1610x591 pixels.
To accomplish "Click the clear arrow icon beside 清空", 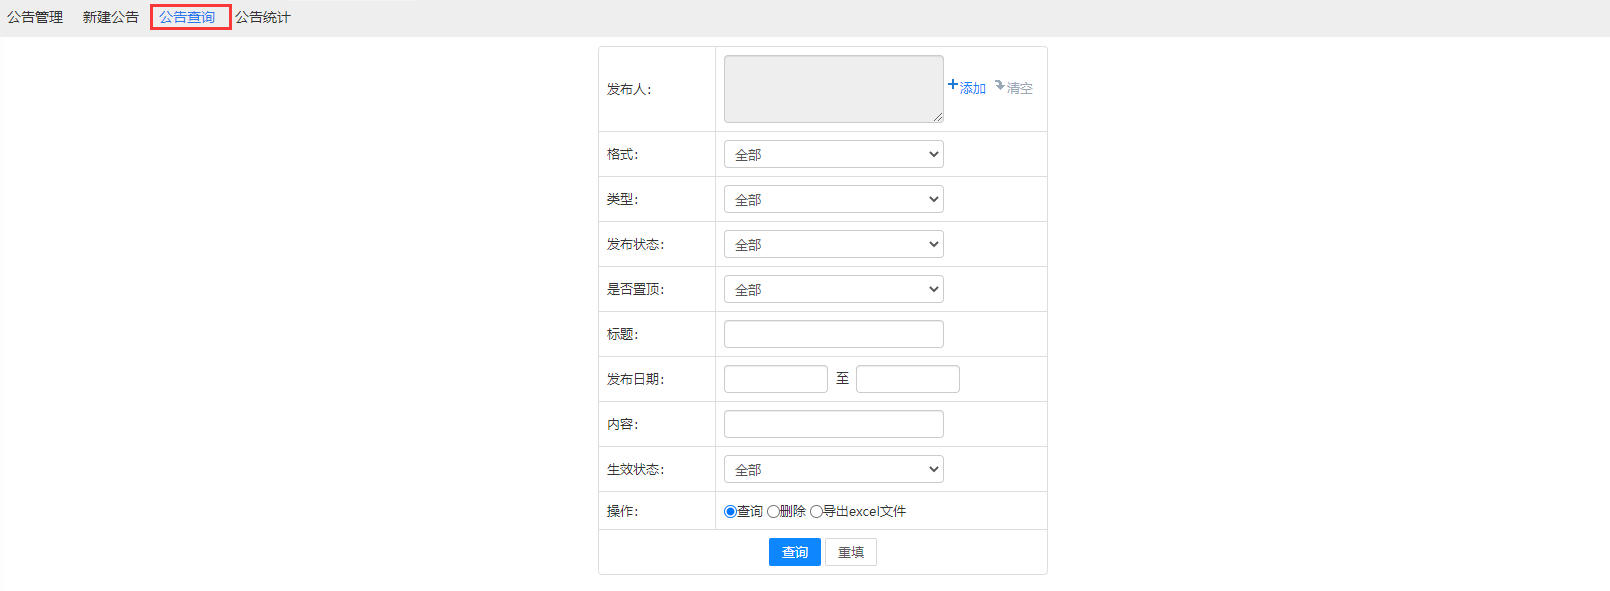I will pos(1000,86).
